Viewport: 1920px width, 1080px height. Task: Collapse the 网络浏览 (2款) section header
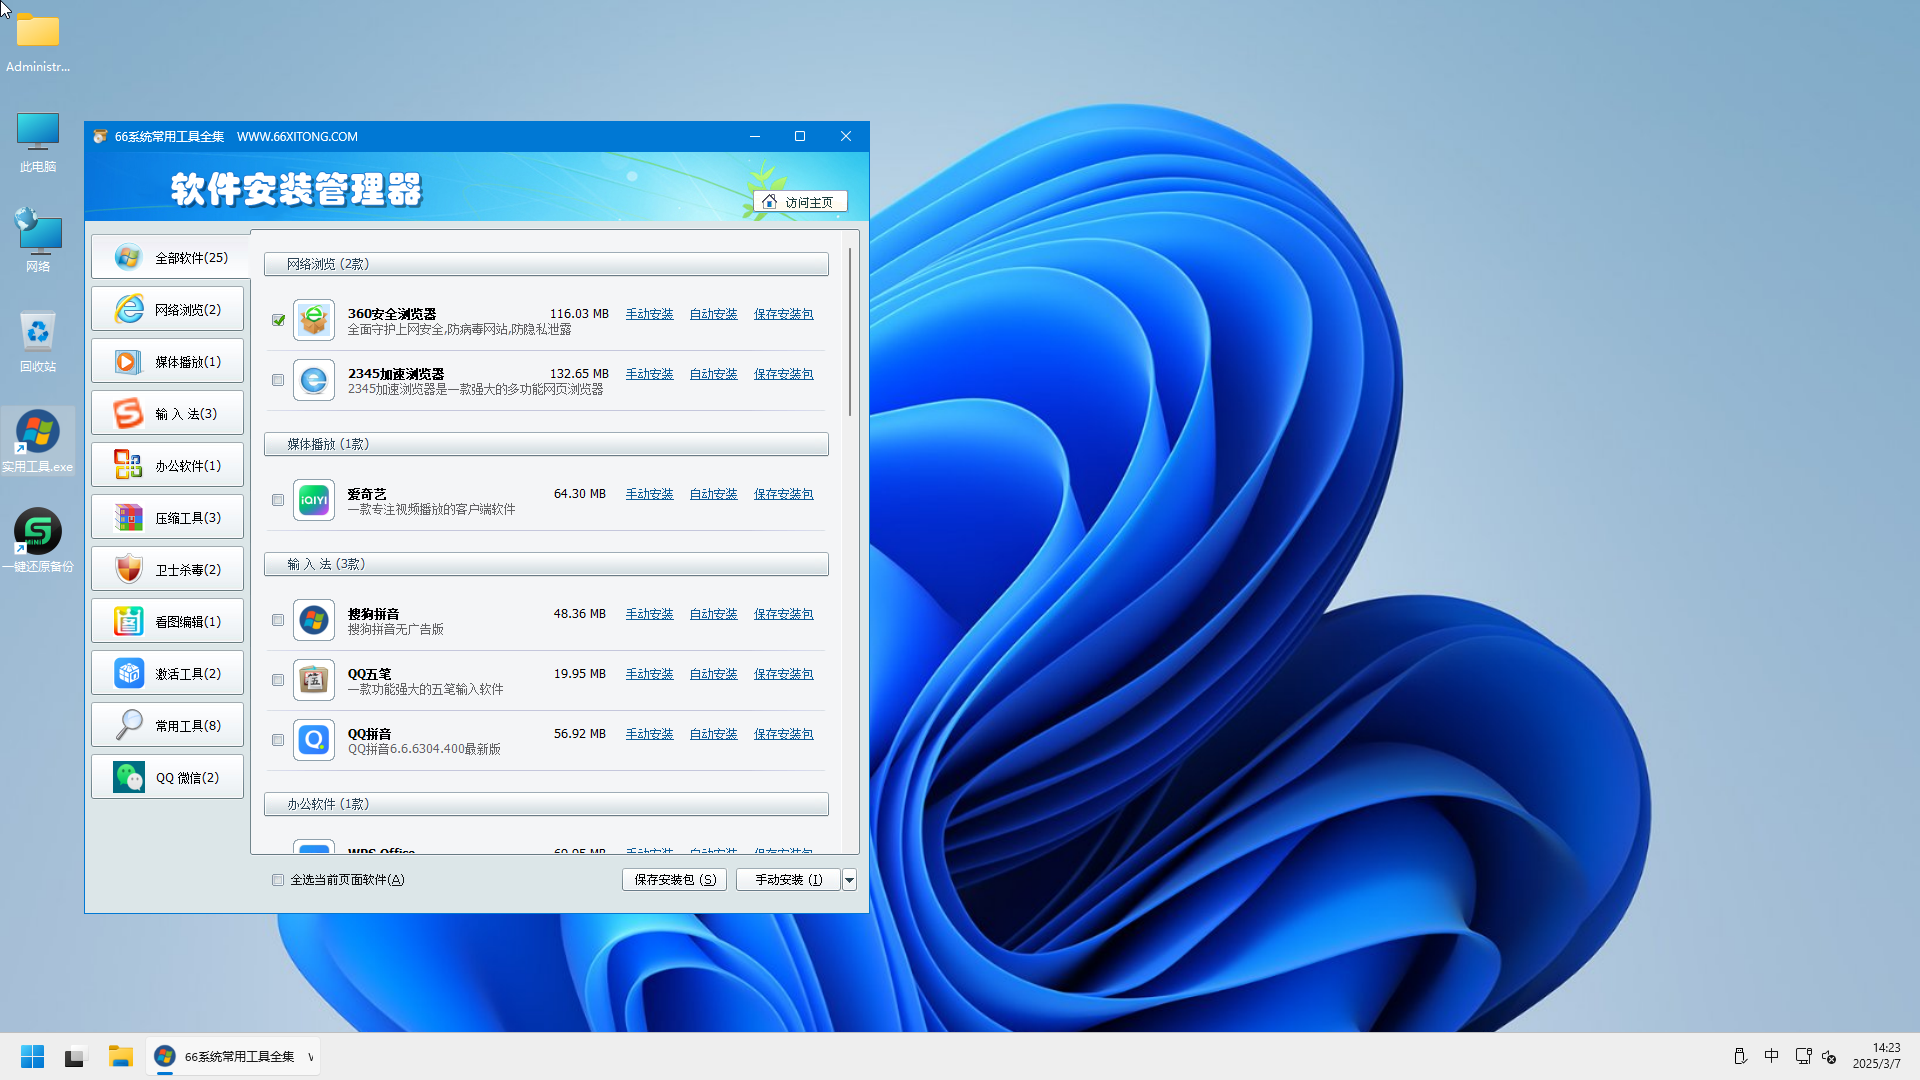coord(546,264)
